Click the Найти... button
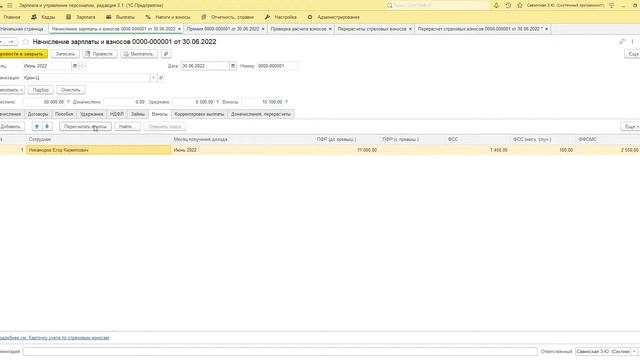640x360 pixels. 127,127
